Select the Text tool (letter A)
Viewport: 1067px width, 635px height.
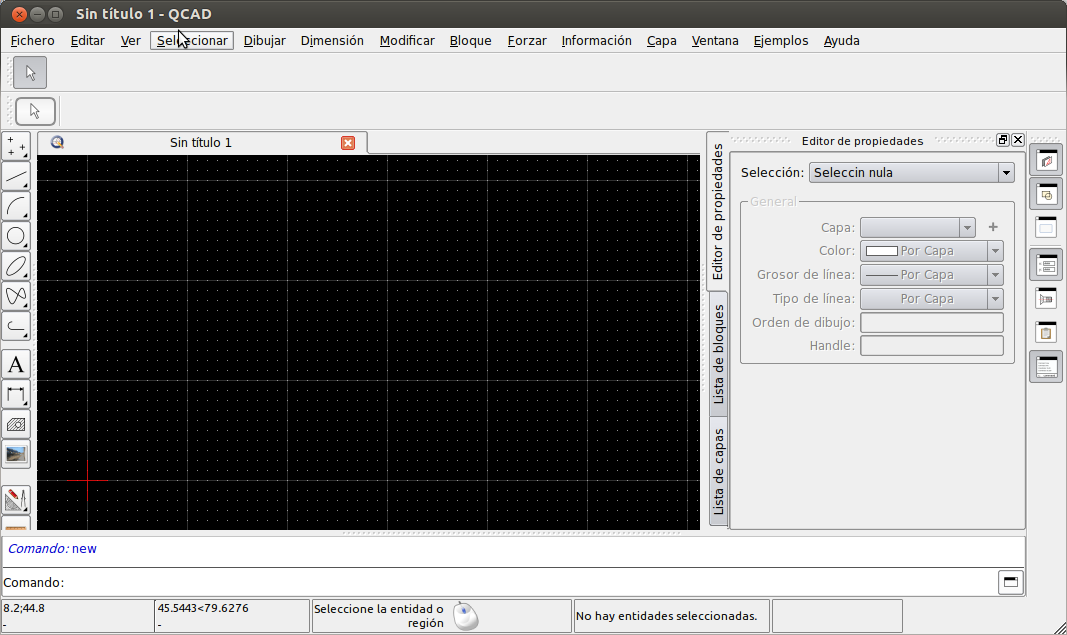16,364
